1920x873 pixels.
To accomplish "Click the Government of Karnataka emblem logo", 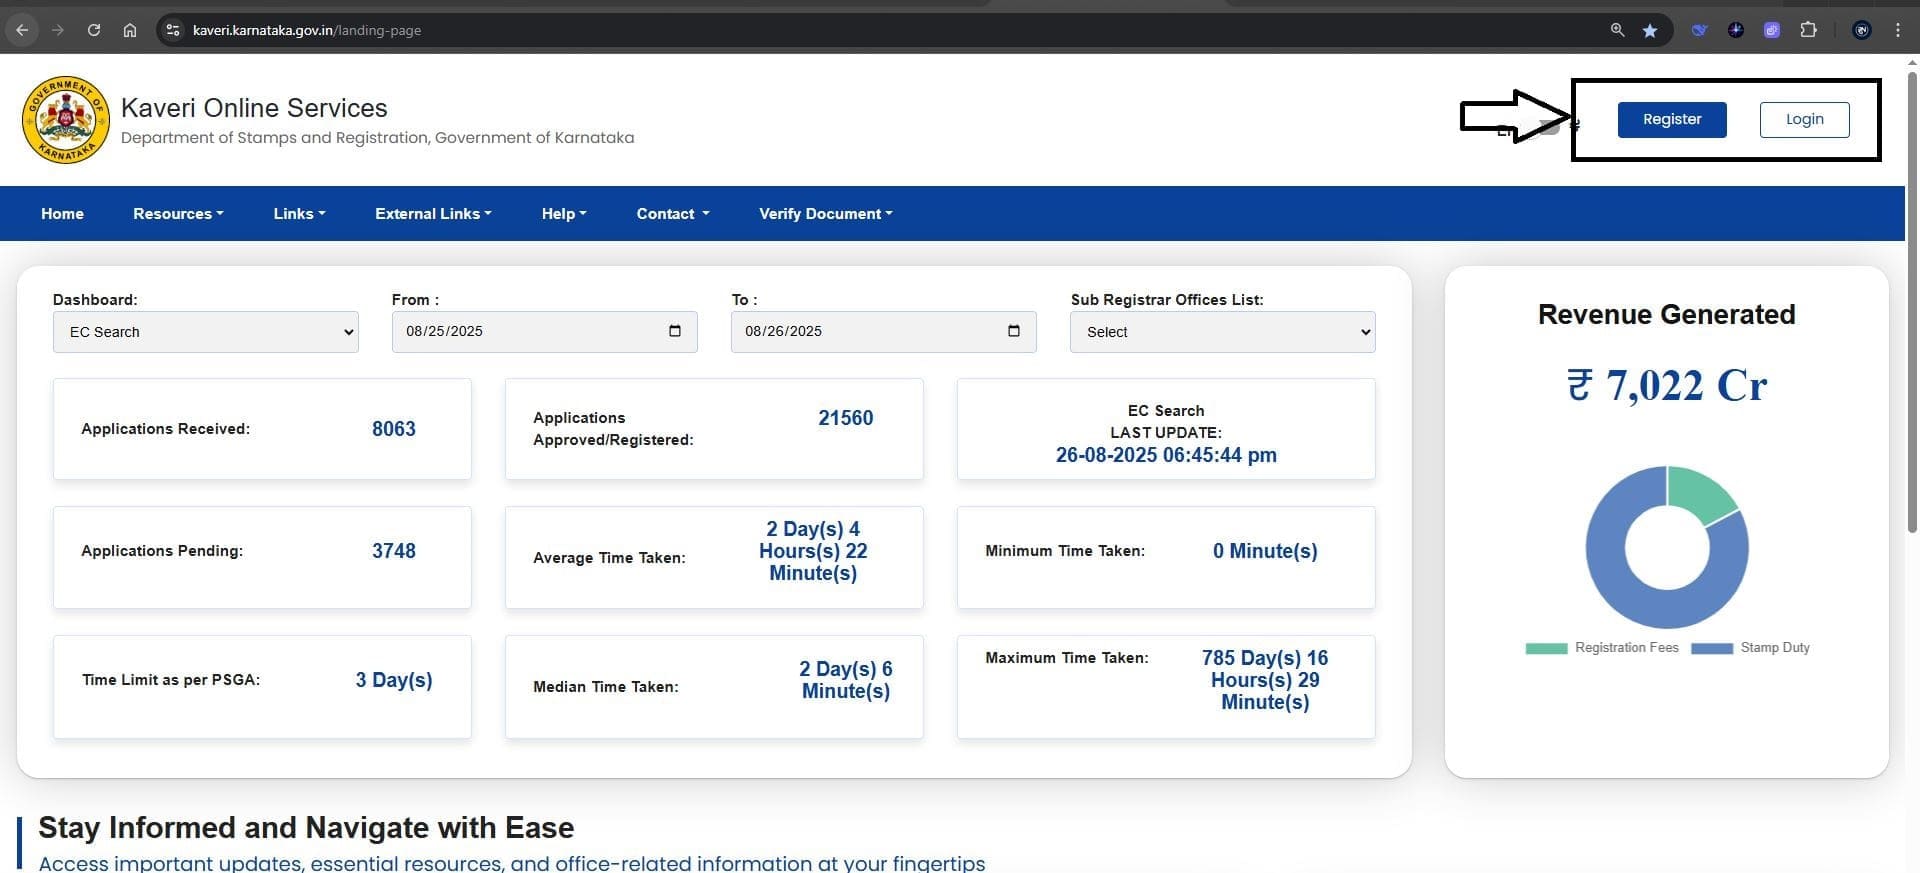I will [x=66, y=120].
